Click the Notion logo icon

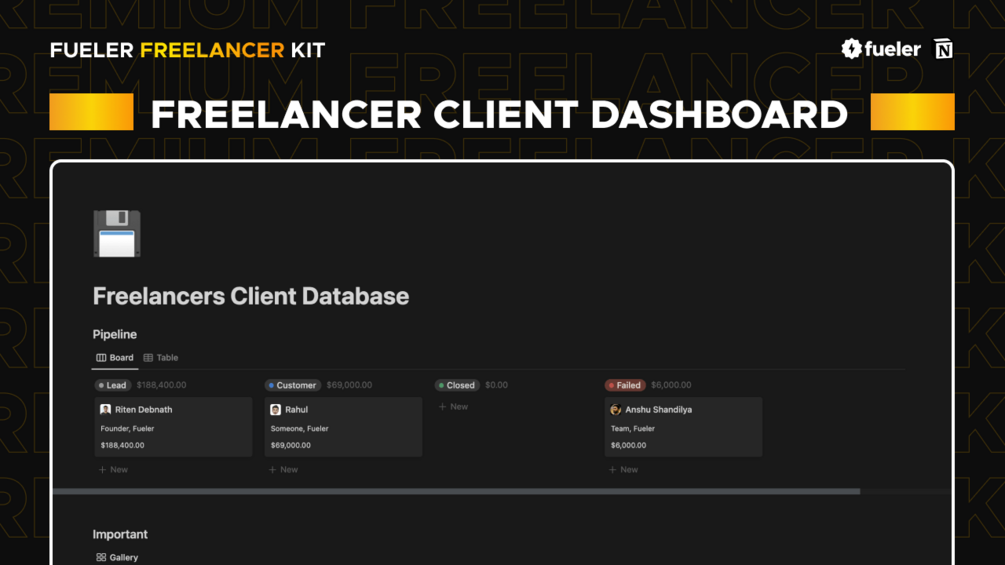coord(943,49)
